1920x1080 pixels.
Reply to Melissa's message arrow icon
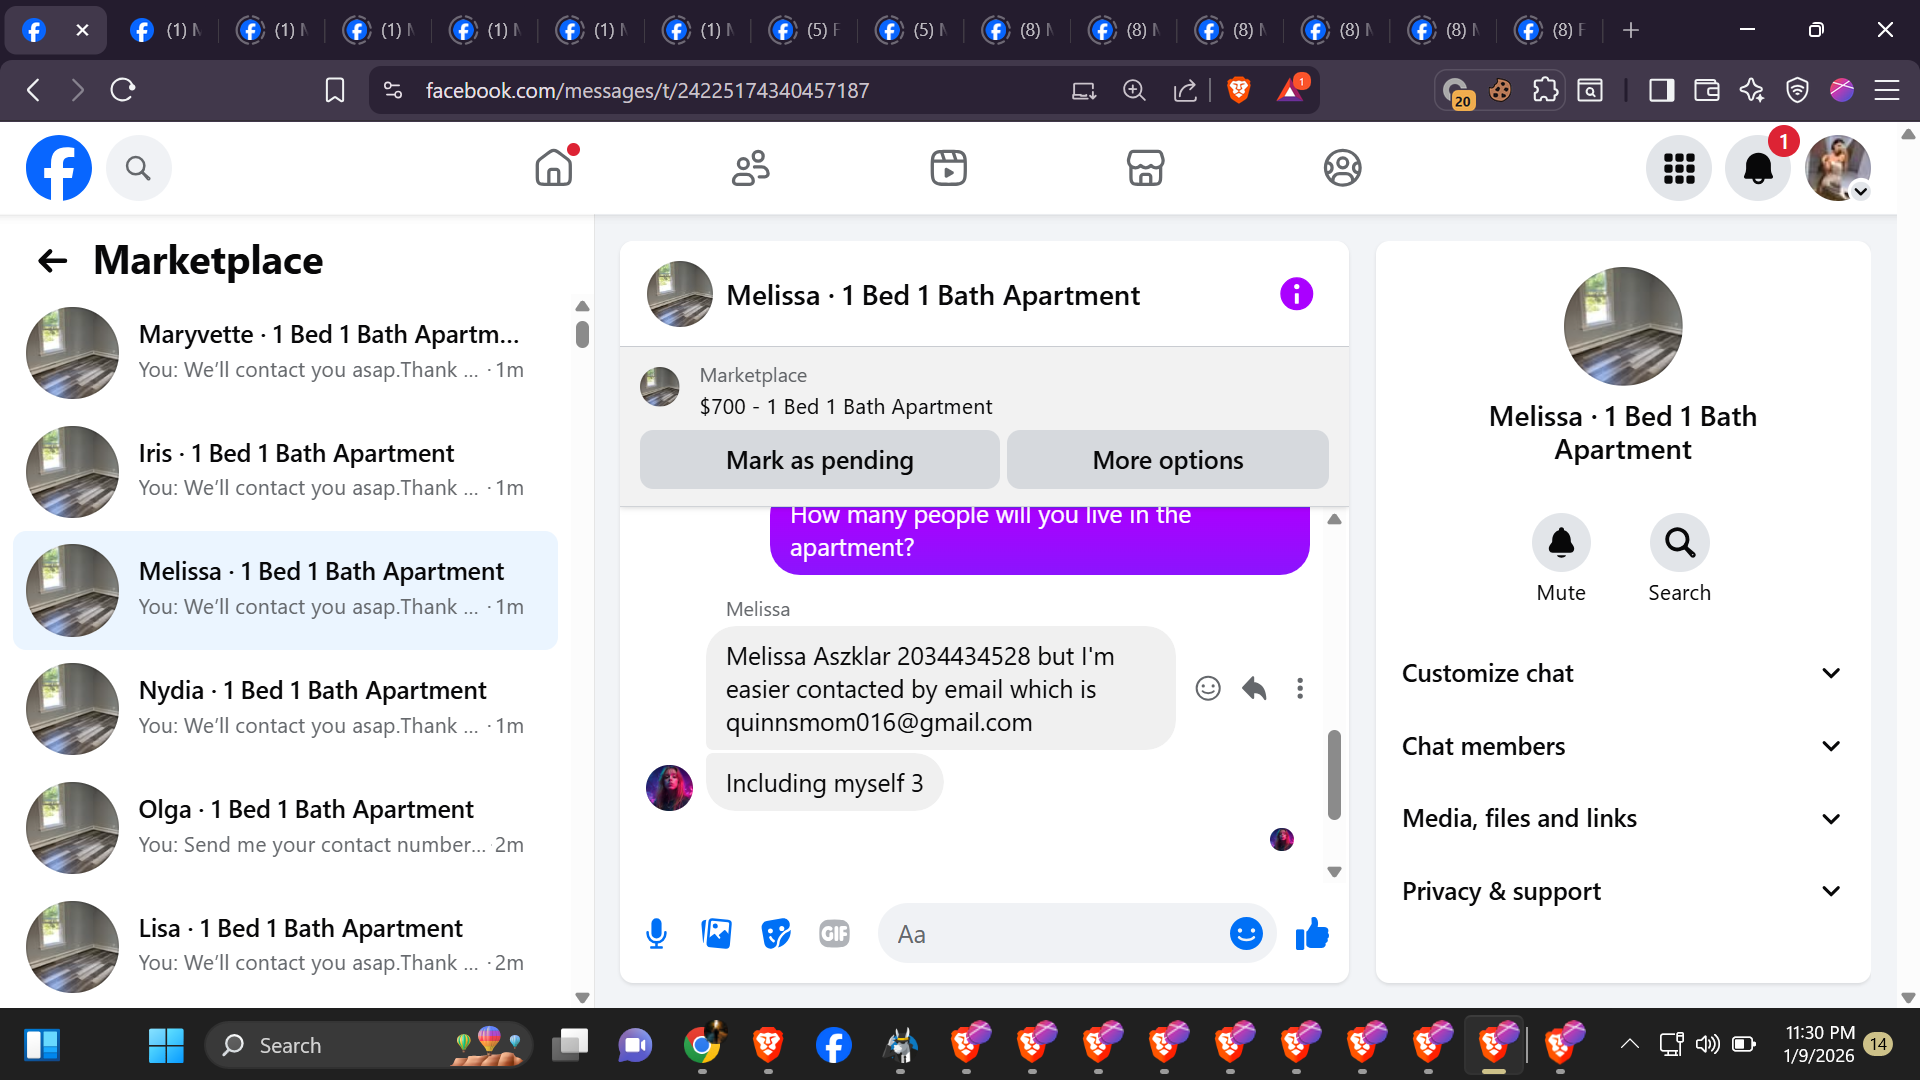(1254, 688)
